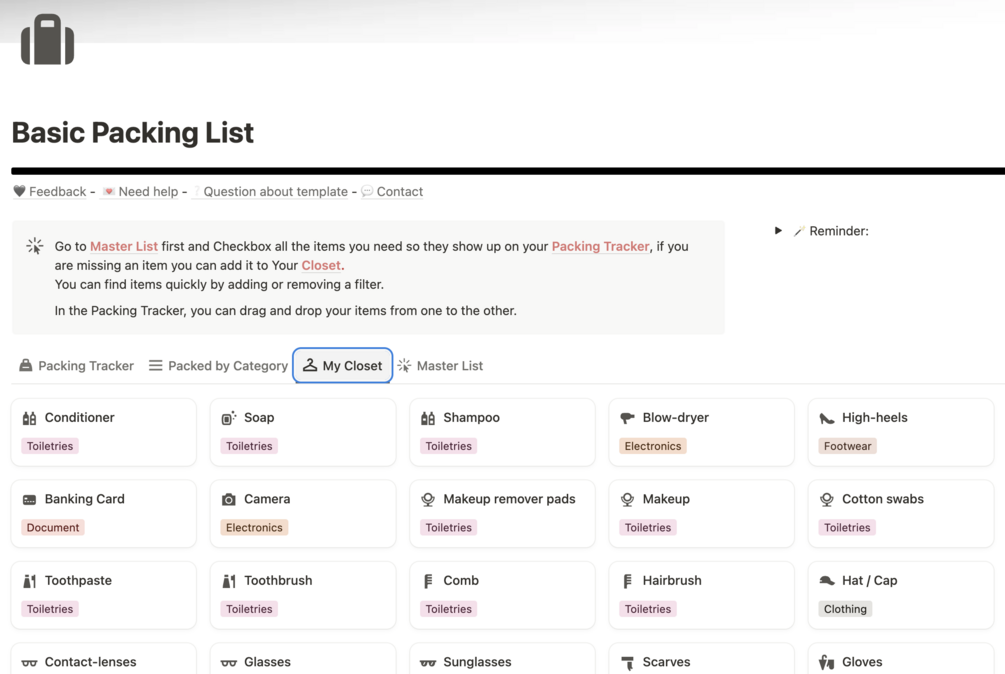
Task: Open the Contact link
Action: click(399, 192)
